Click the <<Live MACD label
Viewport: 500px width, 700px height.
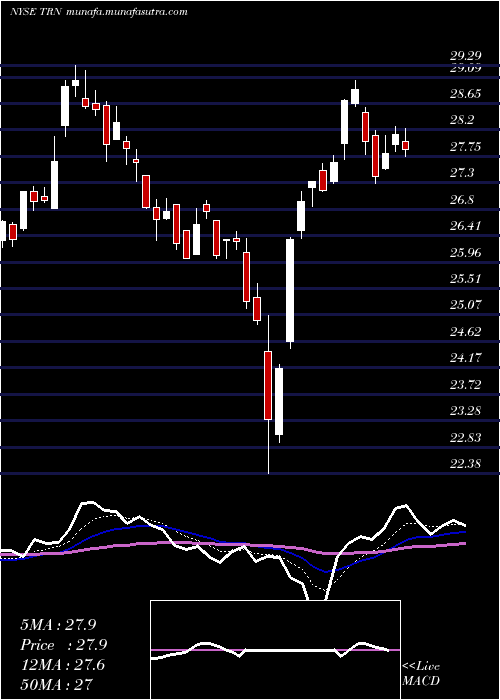(421, 673)
